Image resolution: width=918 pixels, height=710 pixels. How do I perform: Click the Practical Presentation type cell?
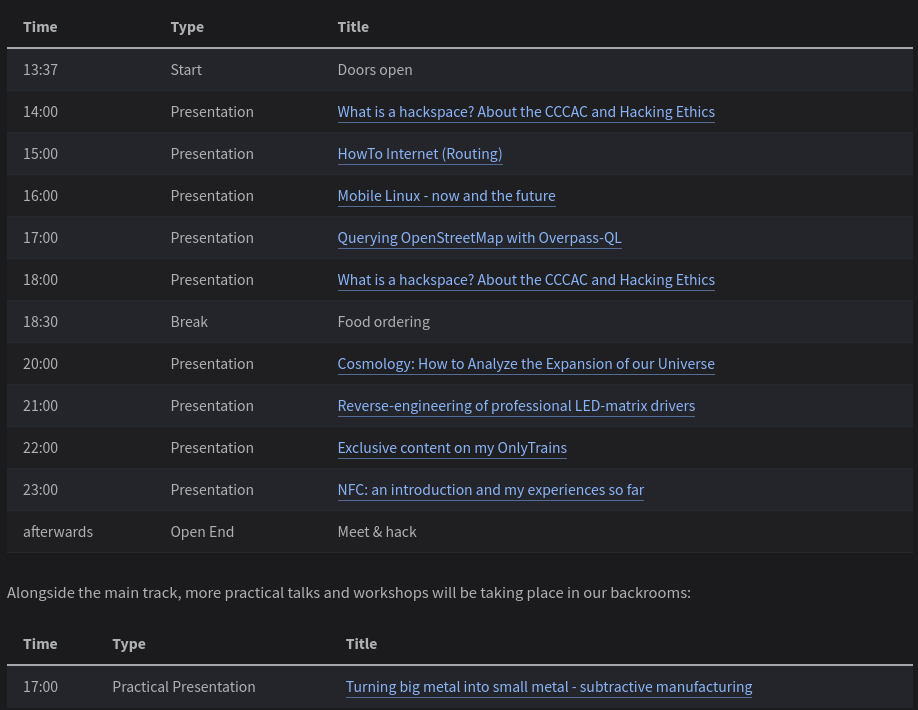coord(184,687)
